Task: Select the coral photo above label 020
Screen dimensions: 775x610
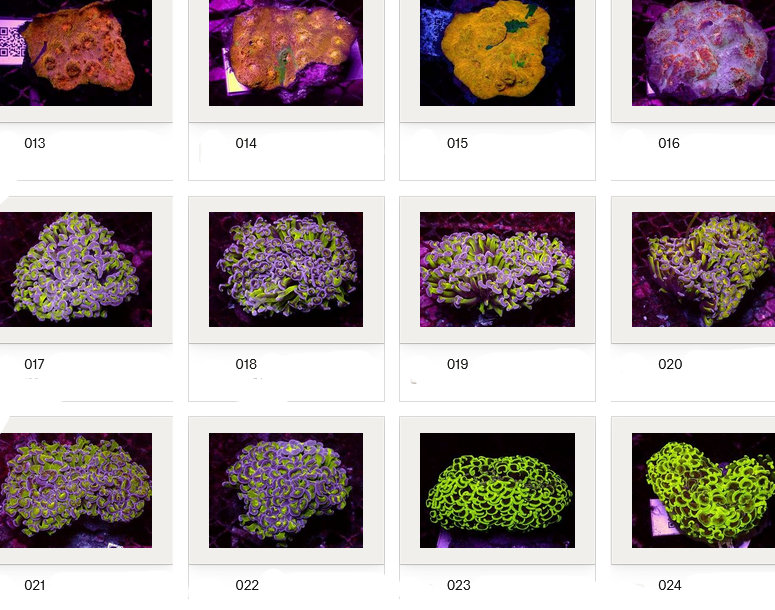Action: pos(703,269)
